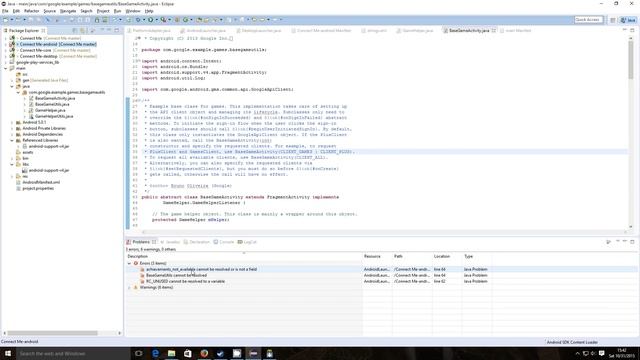Switch to Declaration tab in bottom panel
The width and height of the screenshot is (640, 360).
196,242
